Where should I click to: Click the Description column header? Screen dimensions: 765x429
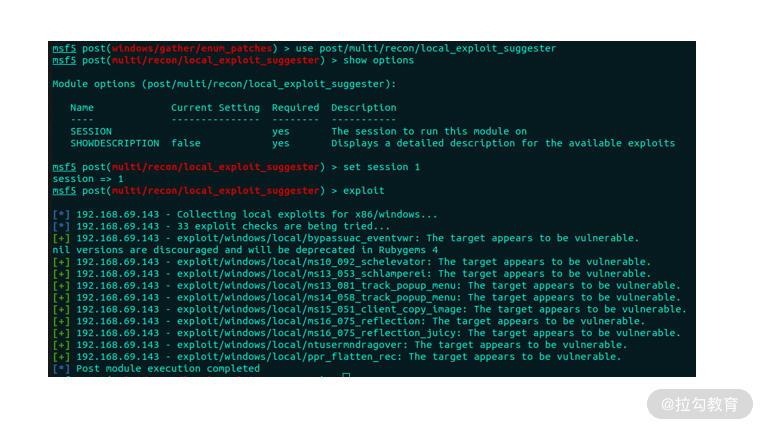363,108
